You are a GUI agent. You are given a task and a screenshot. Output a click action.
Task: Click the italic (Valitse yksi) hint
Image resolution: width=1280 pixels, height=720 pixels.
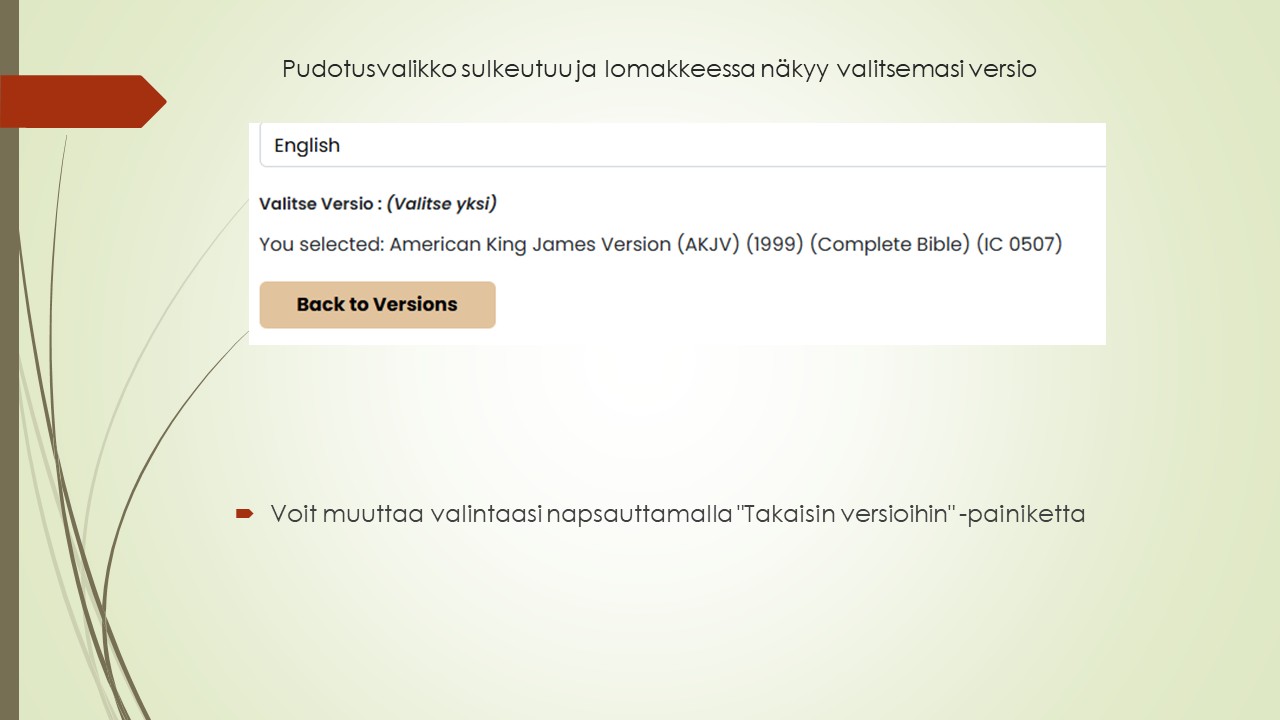pyautogui.click(x=442, y=204)
